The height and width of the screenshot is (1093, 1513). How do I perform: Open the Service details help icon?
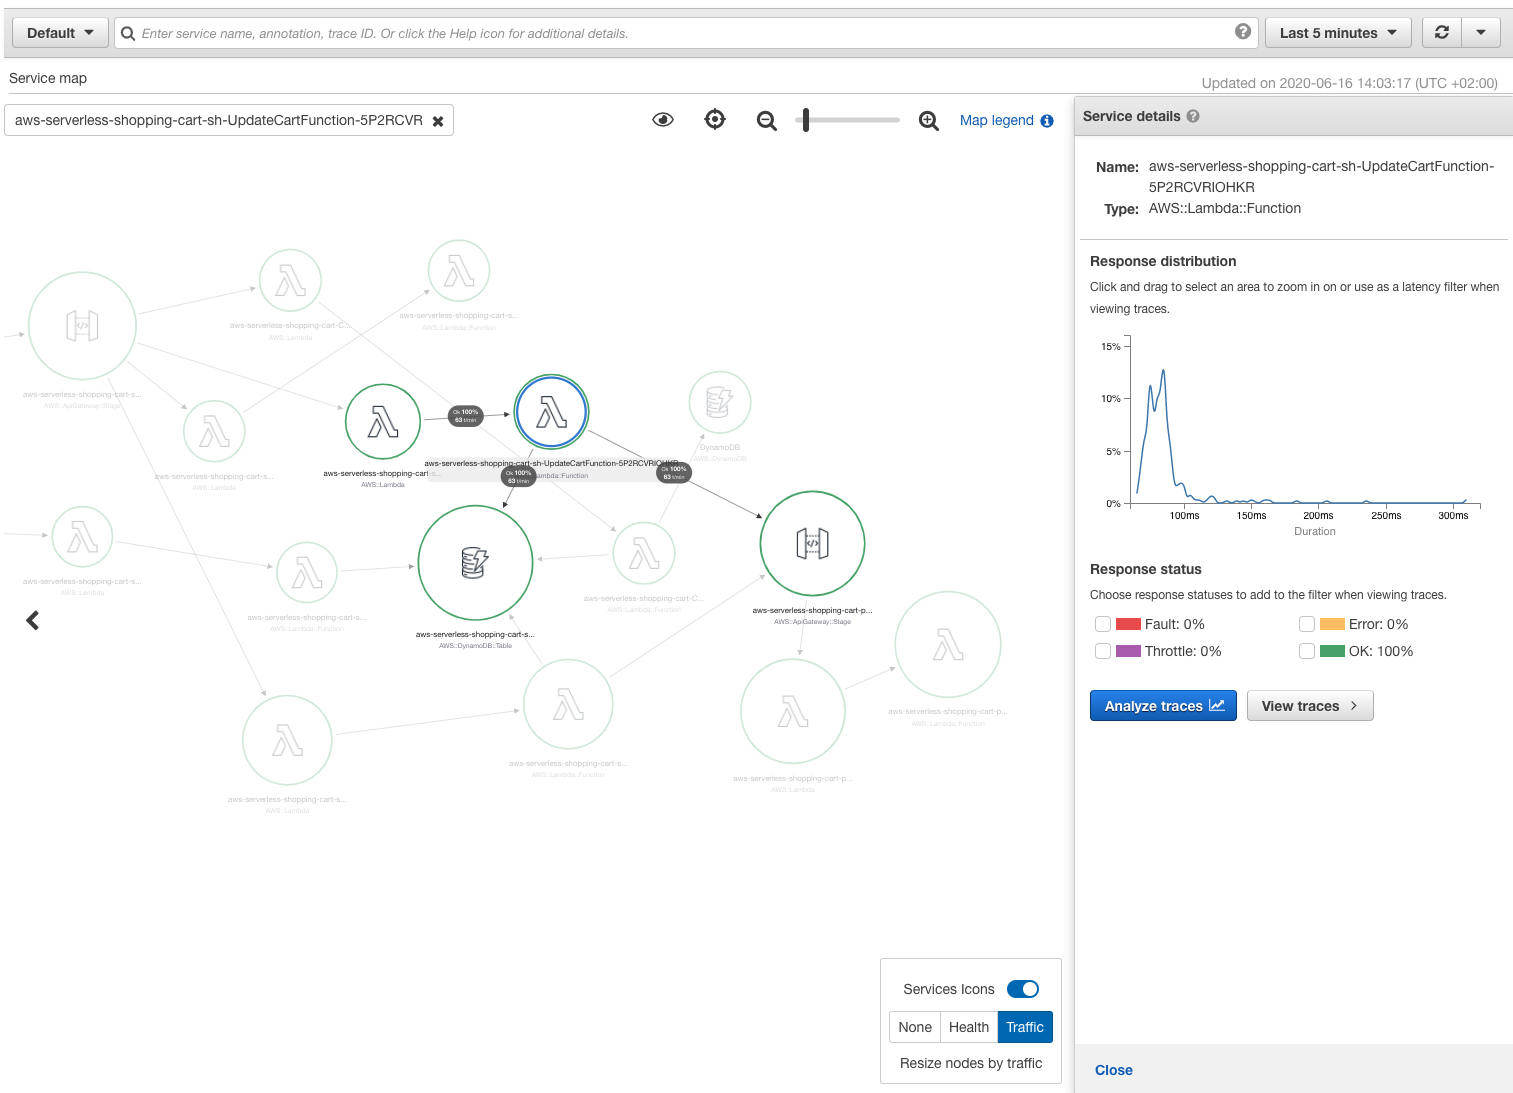click(1193, 116)
